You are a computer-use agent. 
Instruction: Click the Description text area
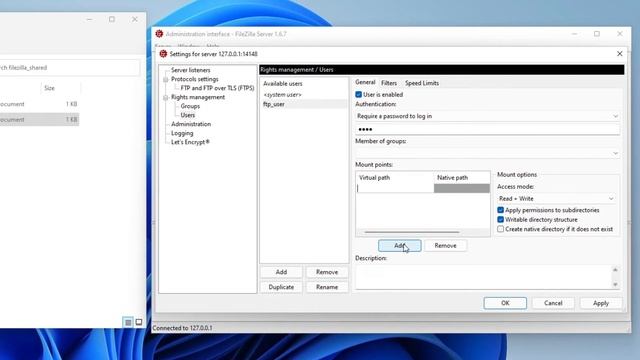[484, 277]
